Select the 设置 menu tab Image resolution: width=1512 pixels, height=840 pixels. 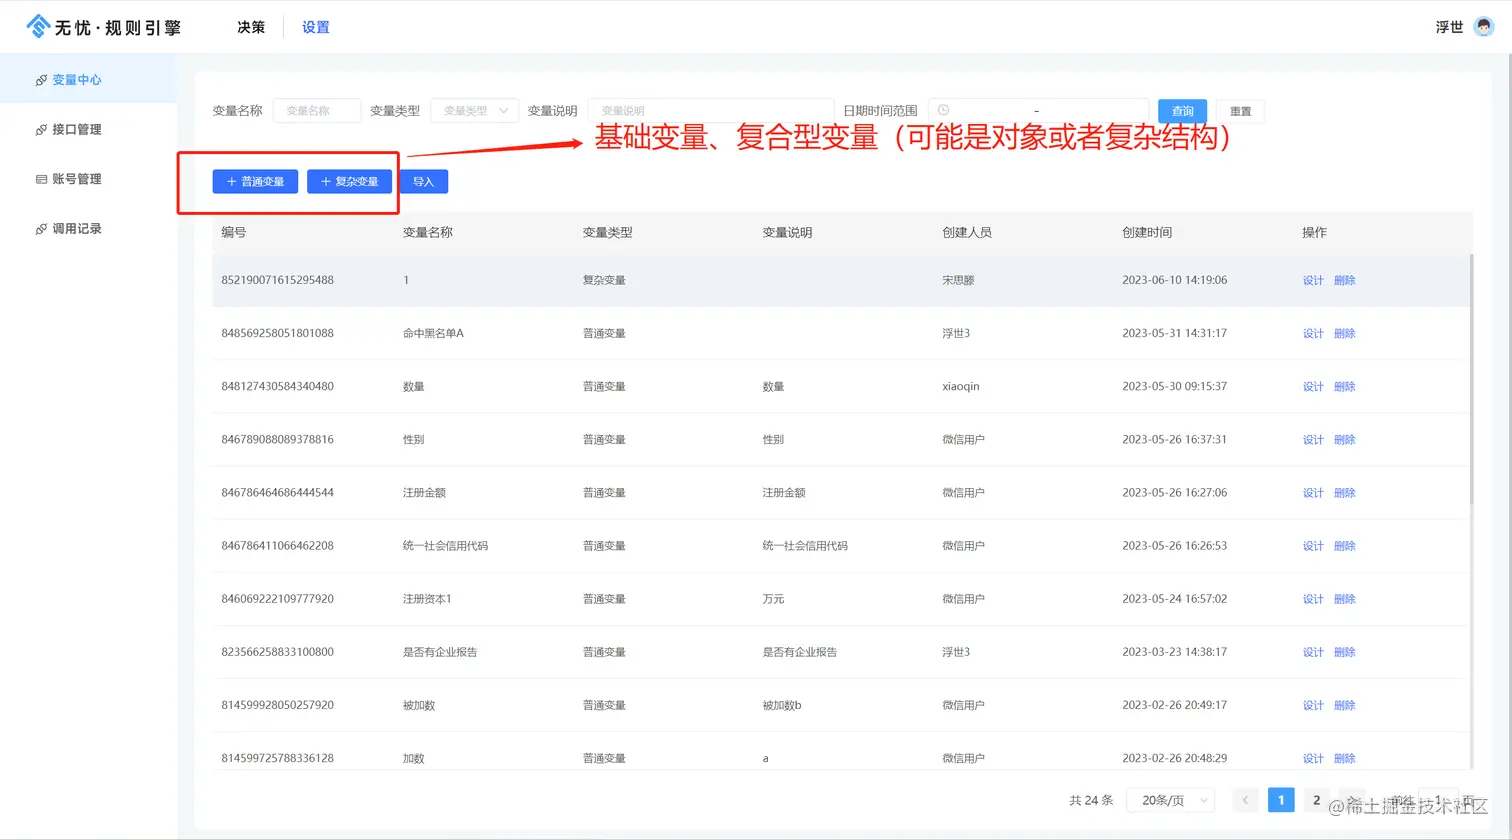point(315,27)
